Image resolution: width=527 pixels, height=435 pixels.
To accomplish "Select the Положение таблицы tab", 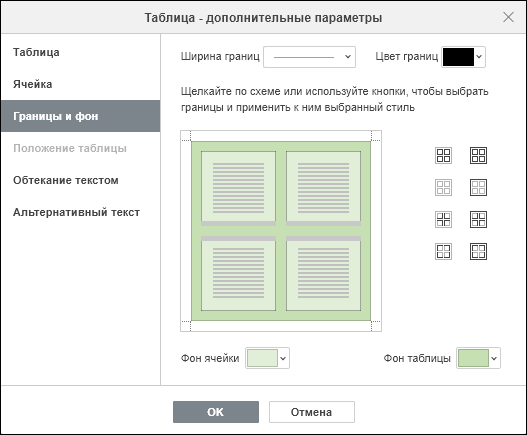I will 80,148.
